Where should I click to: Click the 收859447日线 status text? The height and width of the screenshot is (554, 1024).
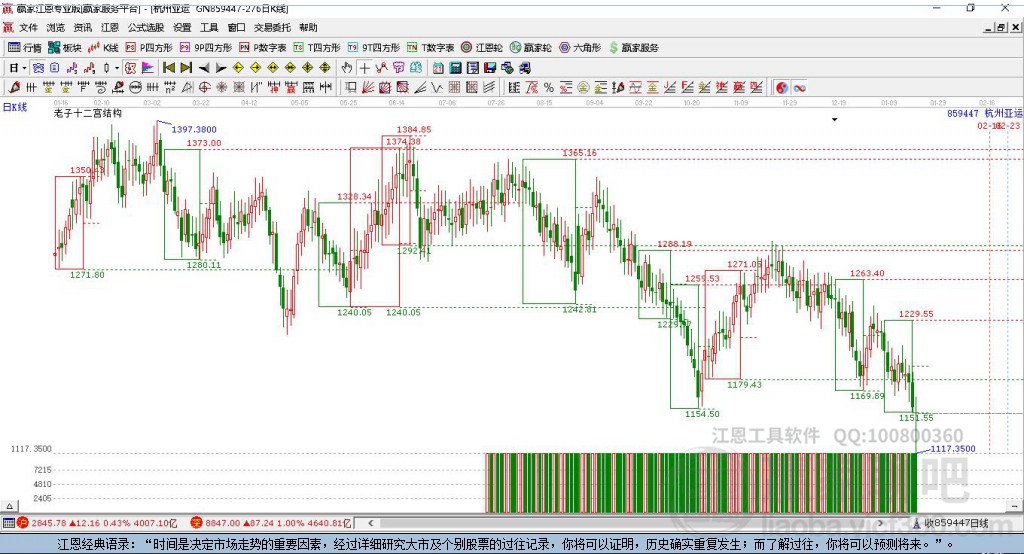[956, 523]
